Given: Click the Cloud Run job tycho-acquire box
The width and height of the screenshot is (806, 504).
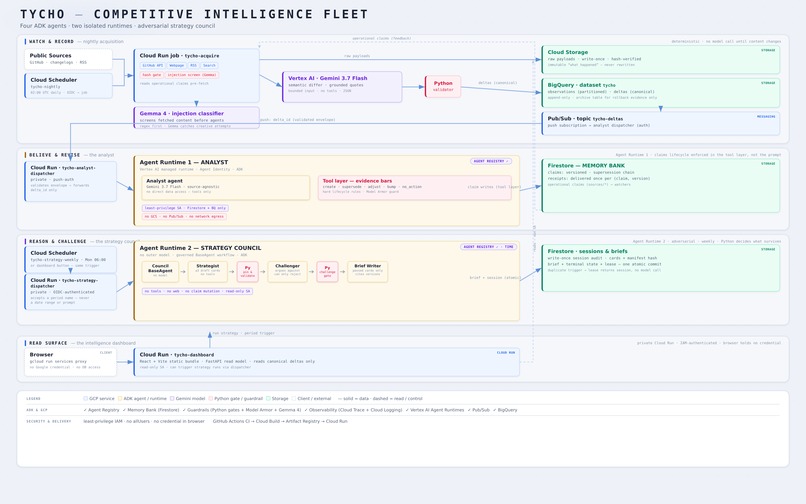Looking at the screenshot, I should click(196, 76).
